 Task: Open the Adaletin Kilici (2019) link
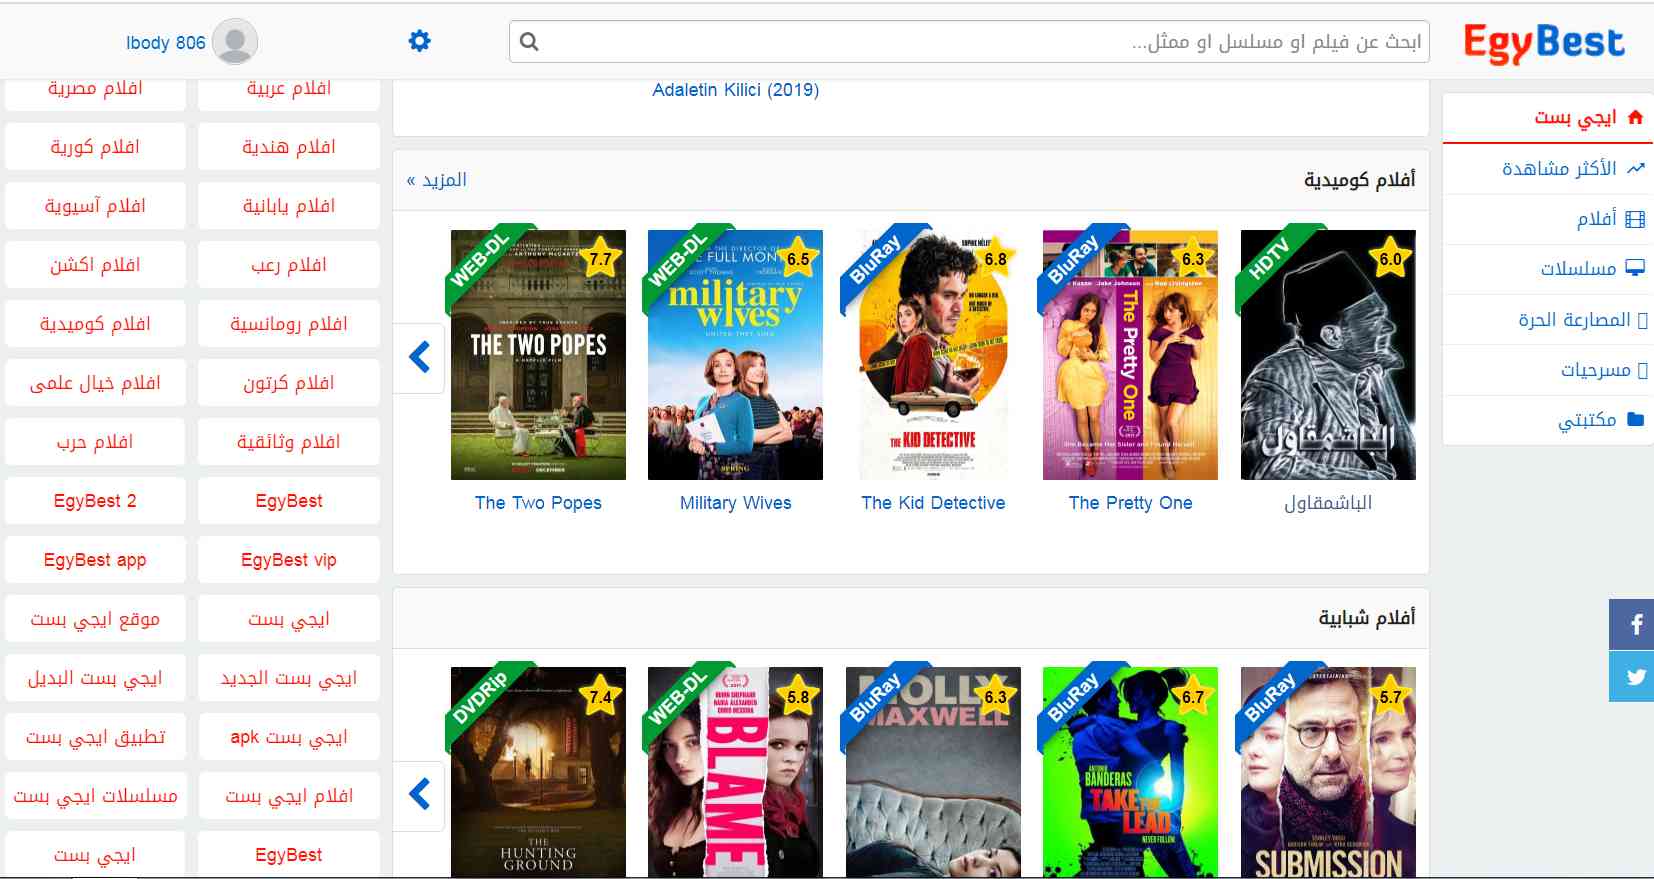[735, 90]
